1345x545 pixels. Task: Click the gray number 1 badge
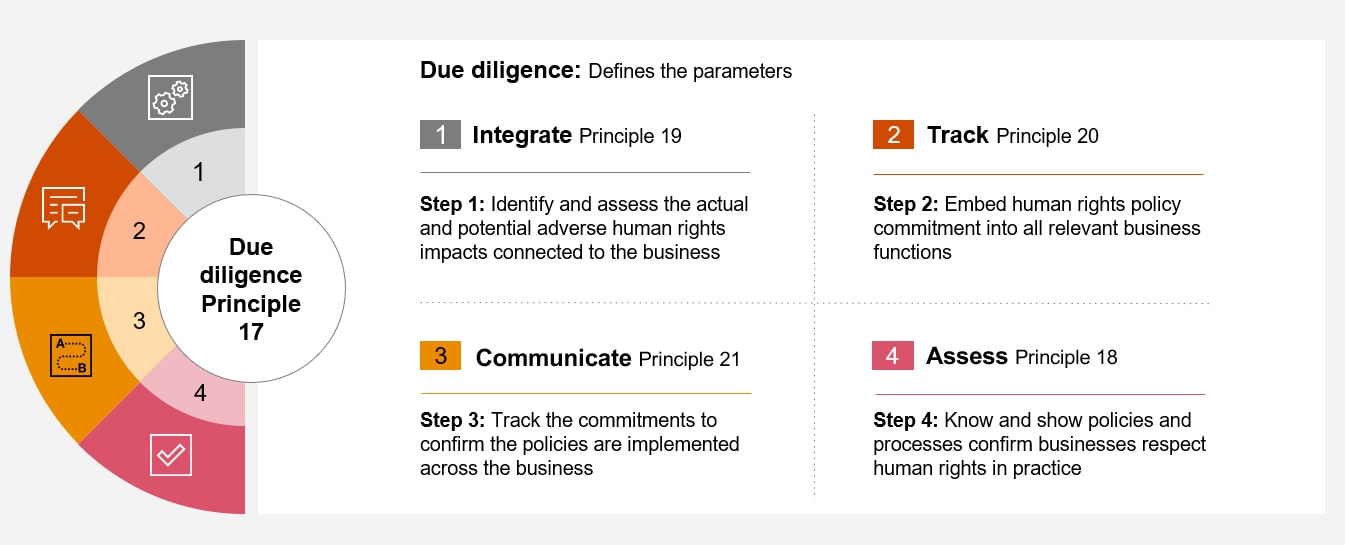click(x=440, y=135)
